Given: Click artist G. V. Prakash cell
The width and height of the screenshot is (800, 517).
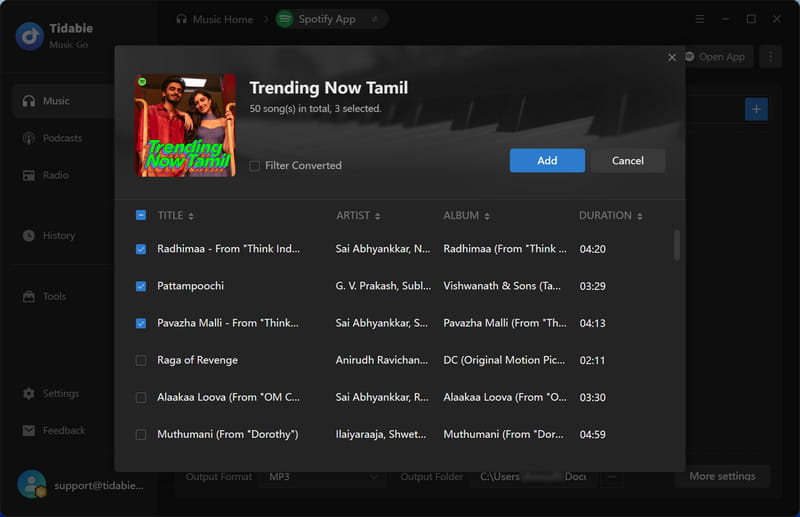Looking at the screenshot, I should point(383,286).
